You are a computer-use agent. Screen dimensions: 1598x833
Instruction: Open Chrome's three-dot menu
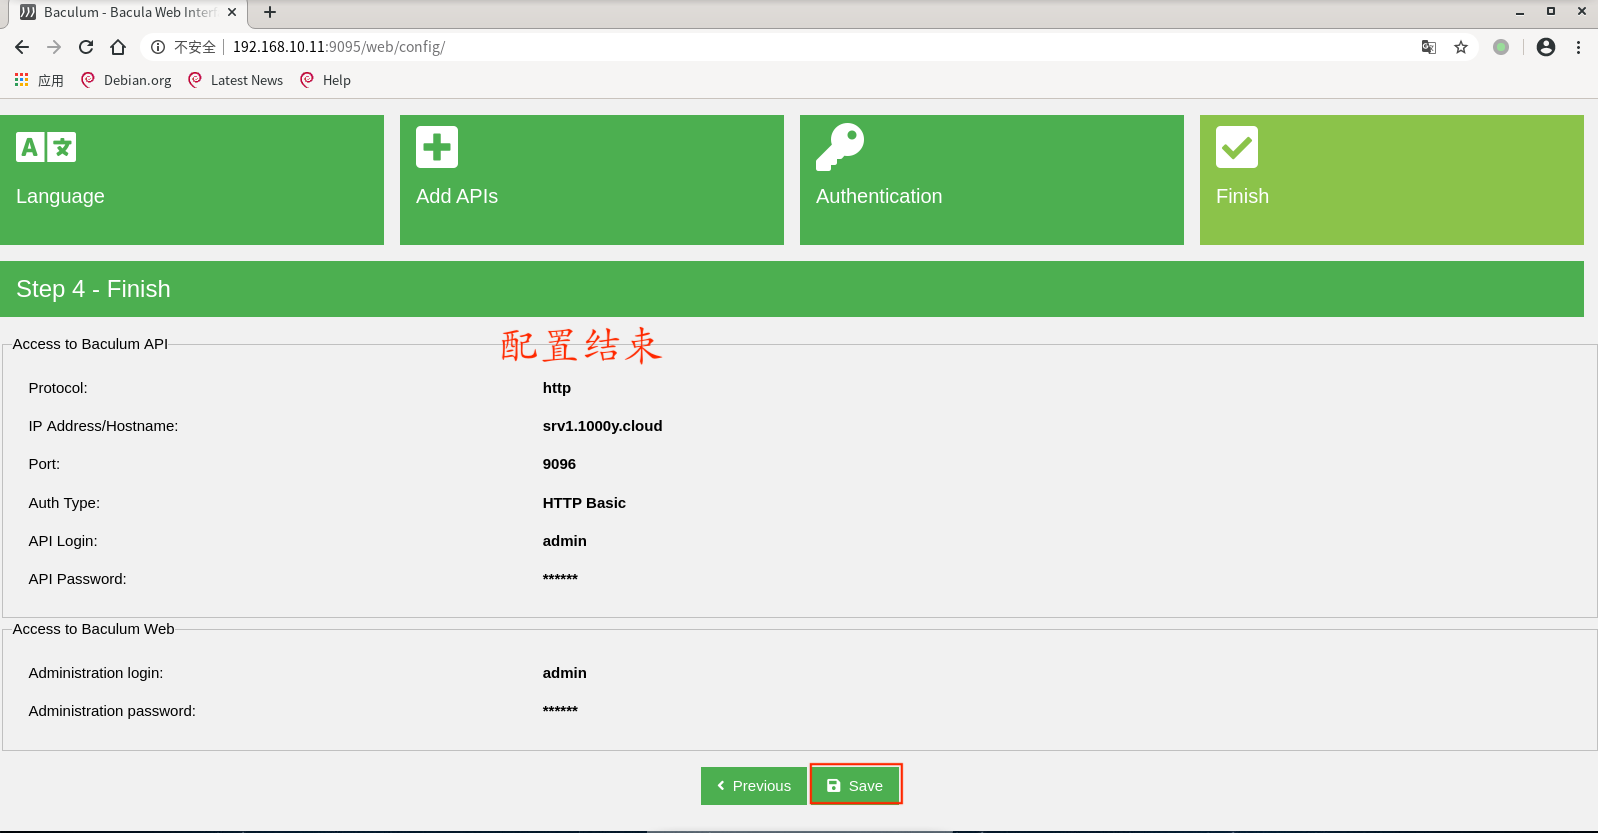click(1578, 47)
